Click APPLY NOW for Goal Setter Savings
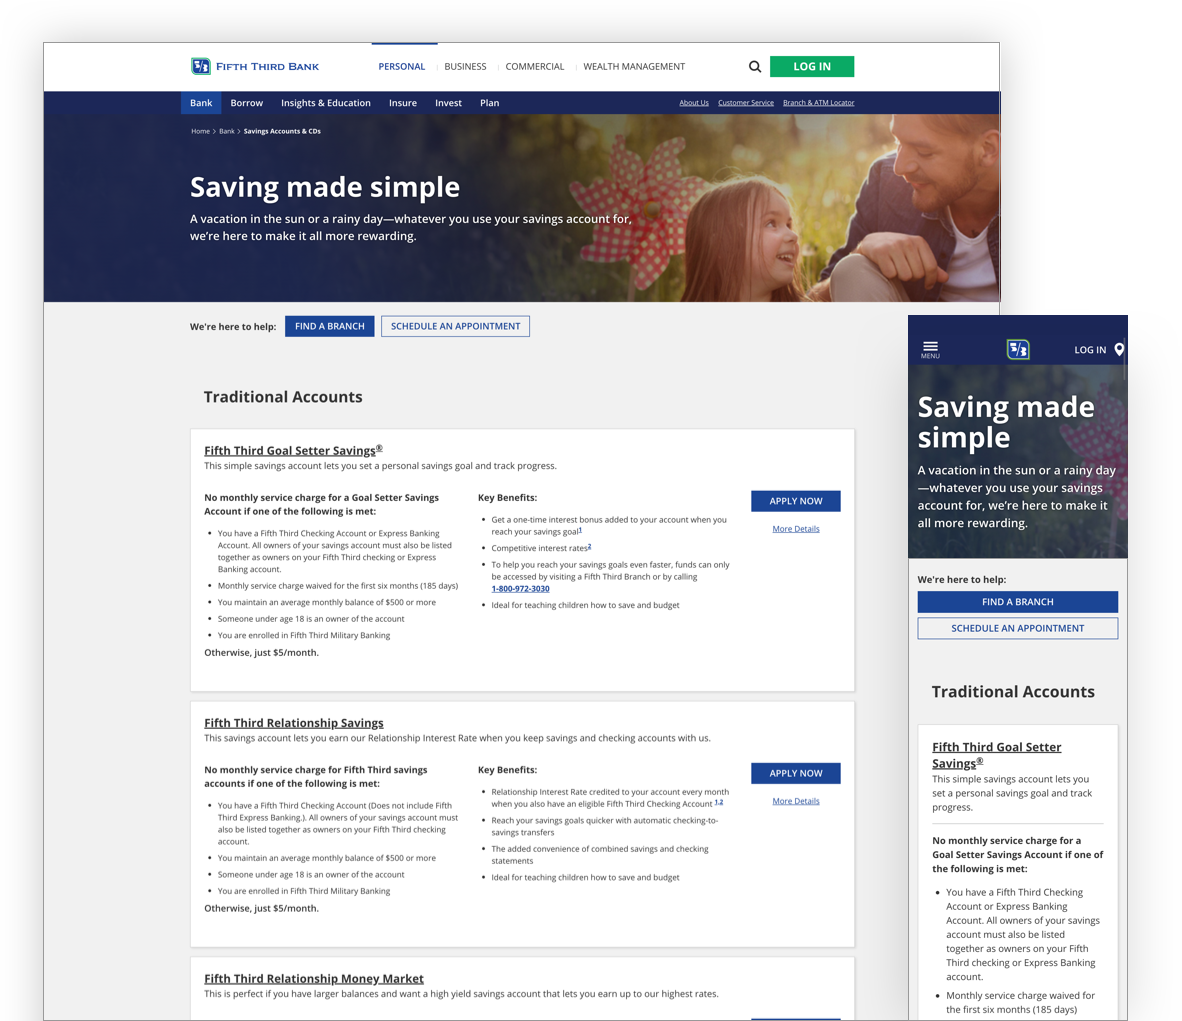 click(x=795, y=501)
